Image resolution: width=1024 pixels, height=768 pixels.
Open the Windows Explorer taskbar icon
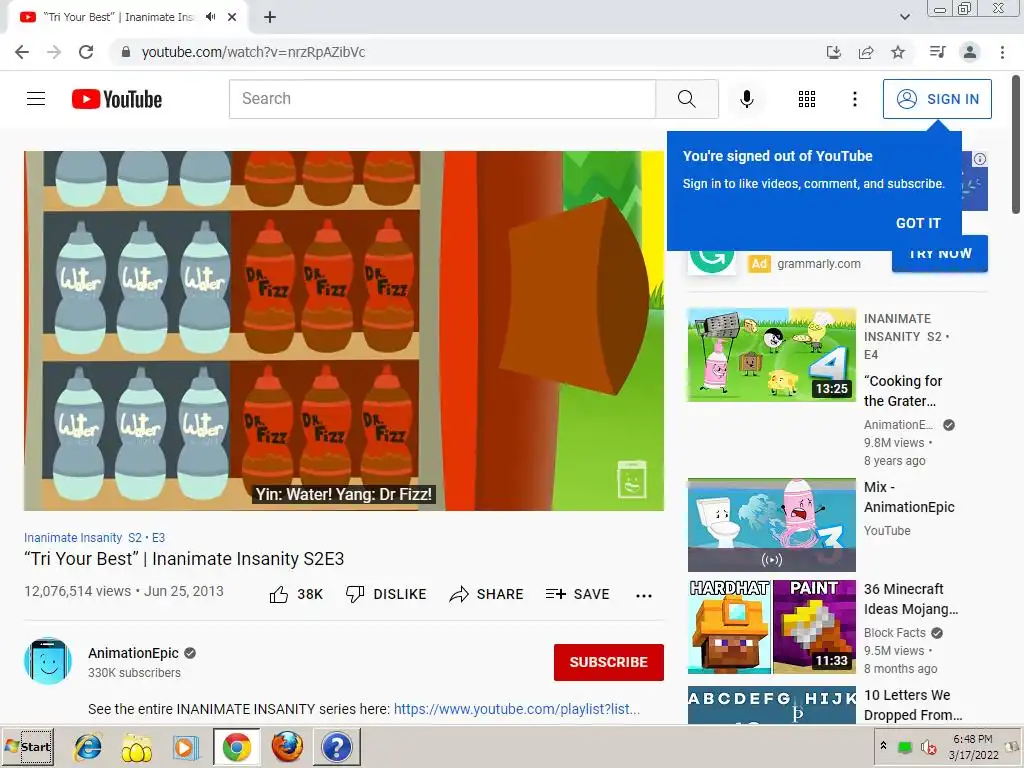136,747
